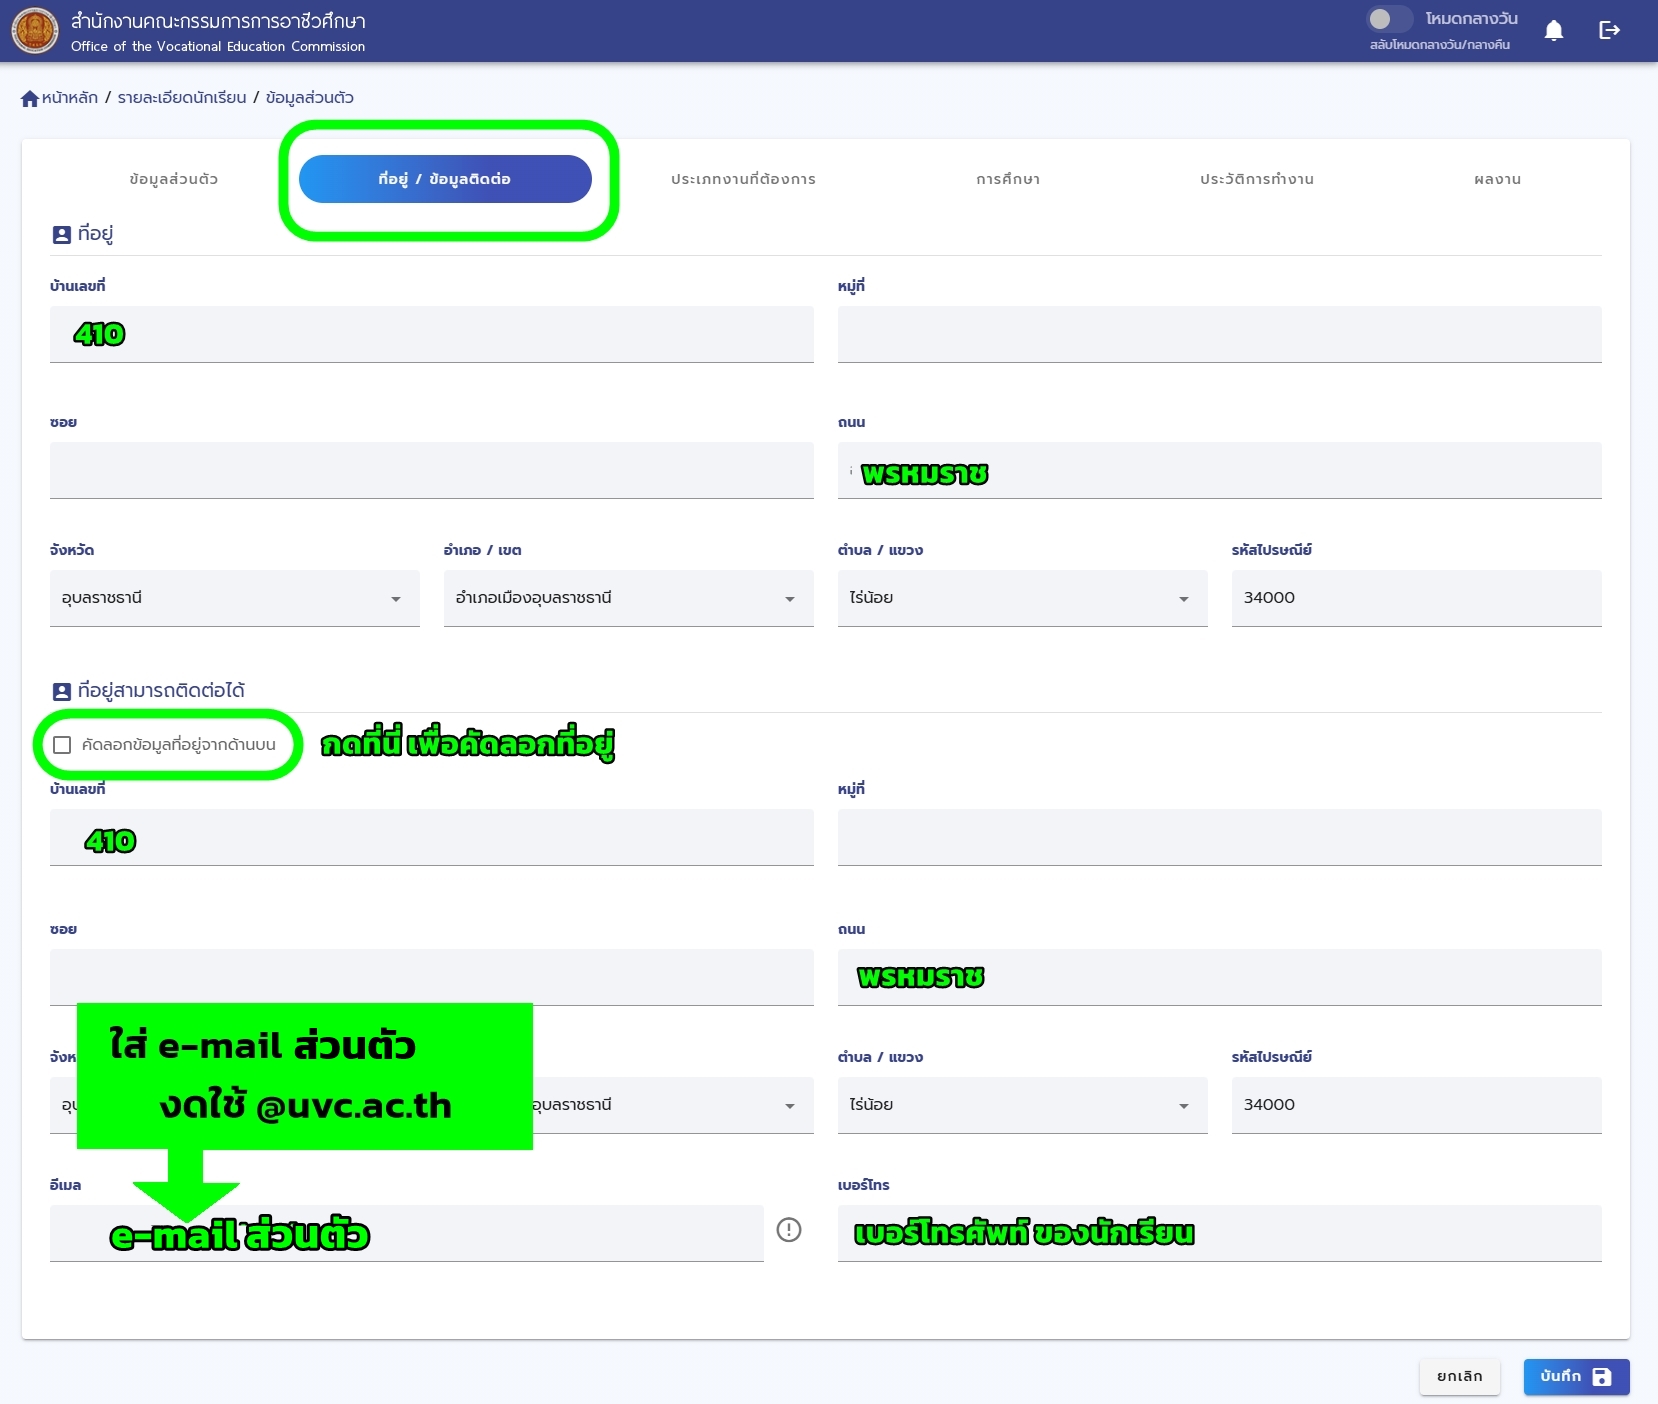Image resolution: width=1658 pixels, height=1404 pixels.
Task: Go to รายละเอียดนักเรียน breadcrumb link
Action: coord(182,98)
